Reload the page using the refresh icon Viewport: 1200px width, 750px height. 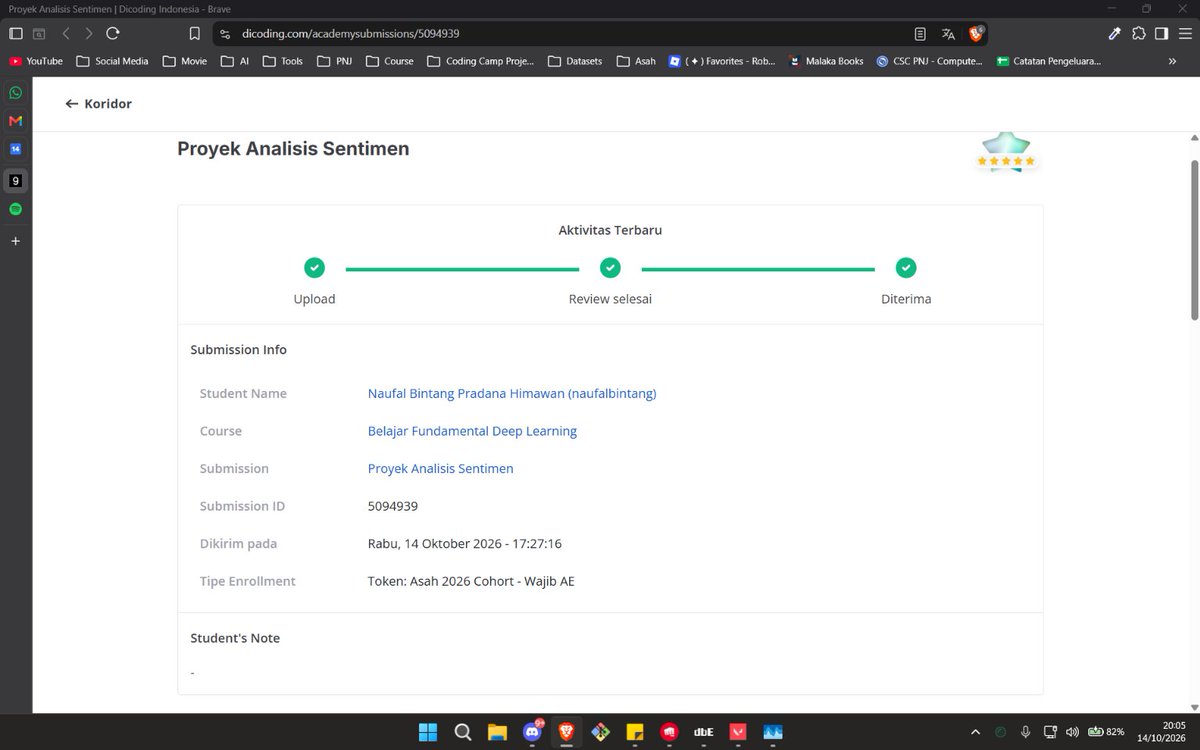point(113,33)
